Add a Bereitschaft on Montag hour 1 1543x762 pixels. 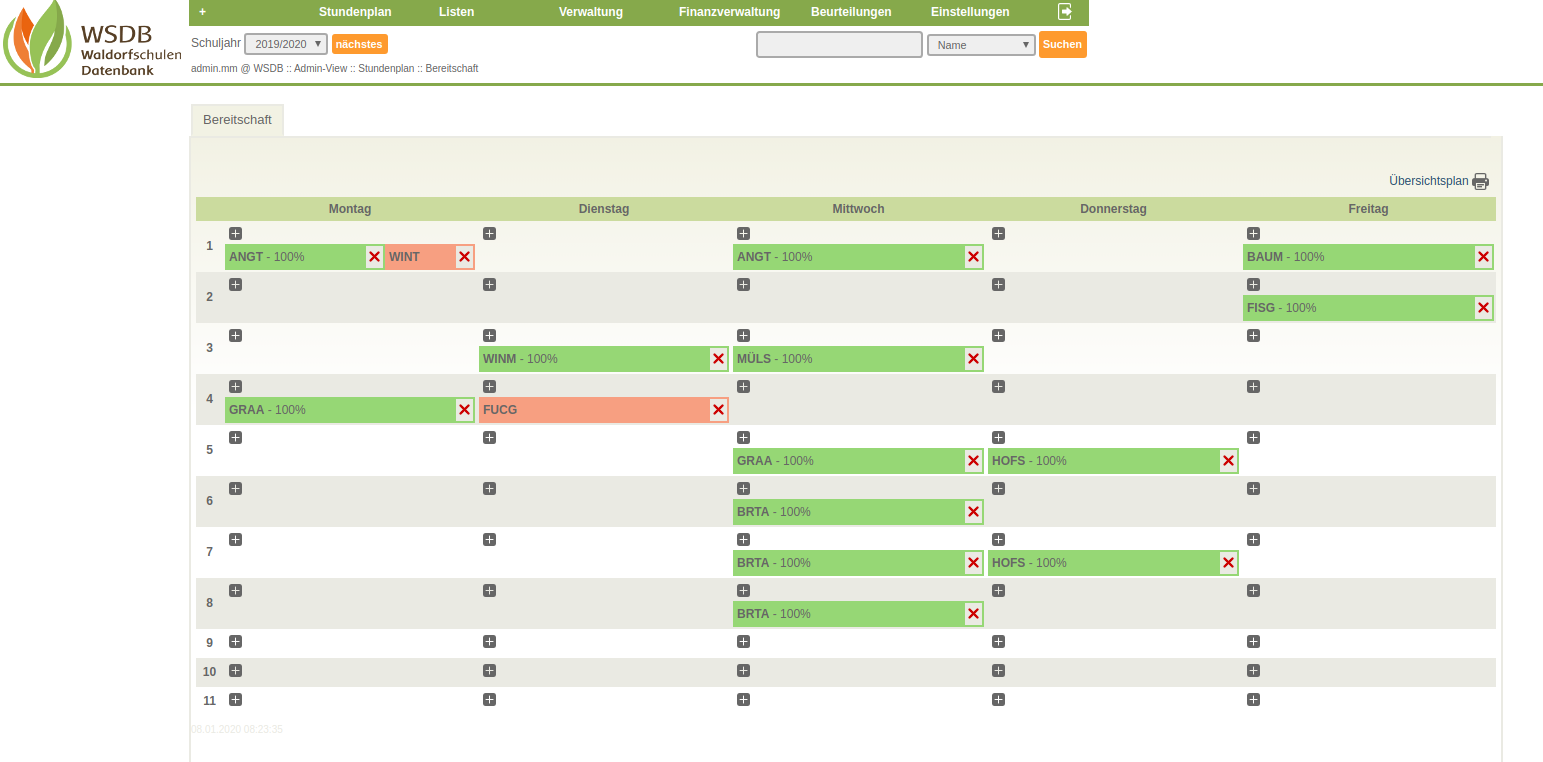coord(235,233)
